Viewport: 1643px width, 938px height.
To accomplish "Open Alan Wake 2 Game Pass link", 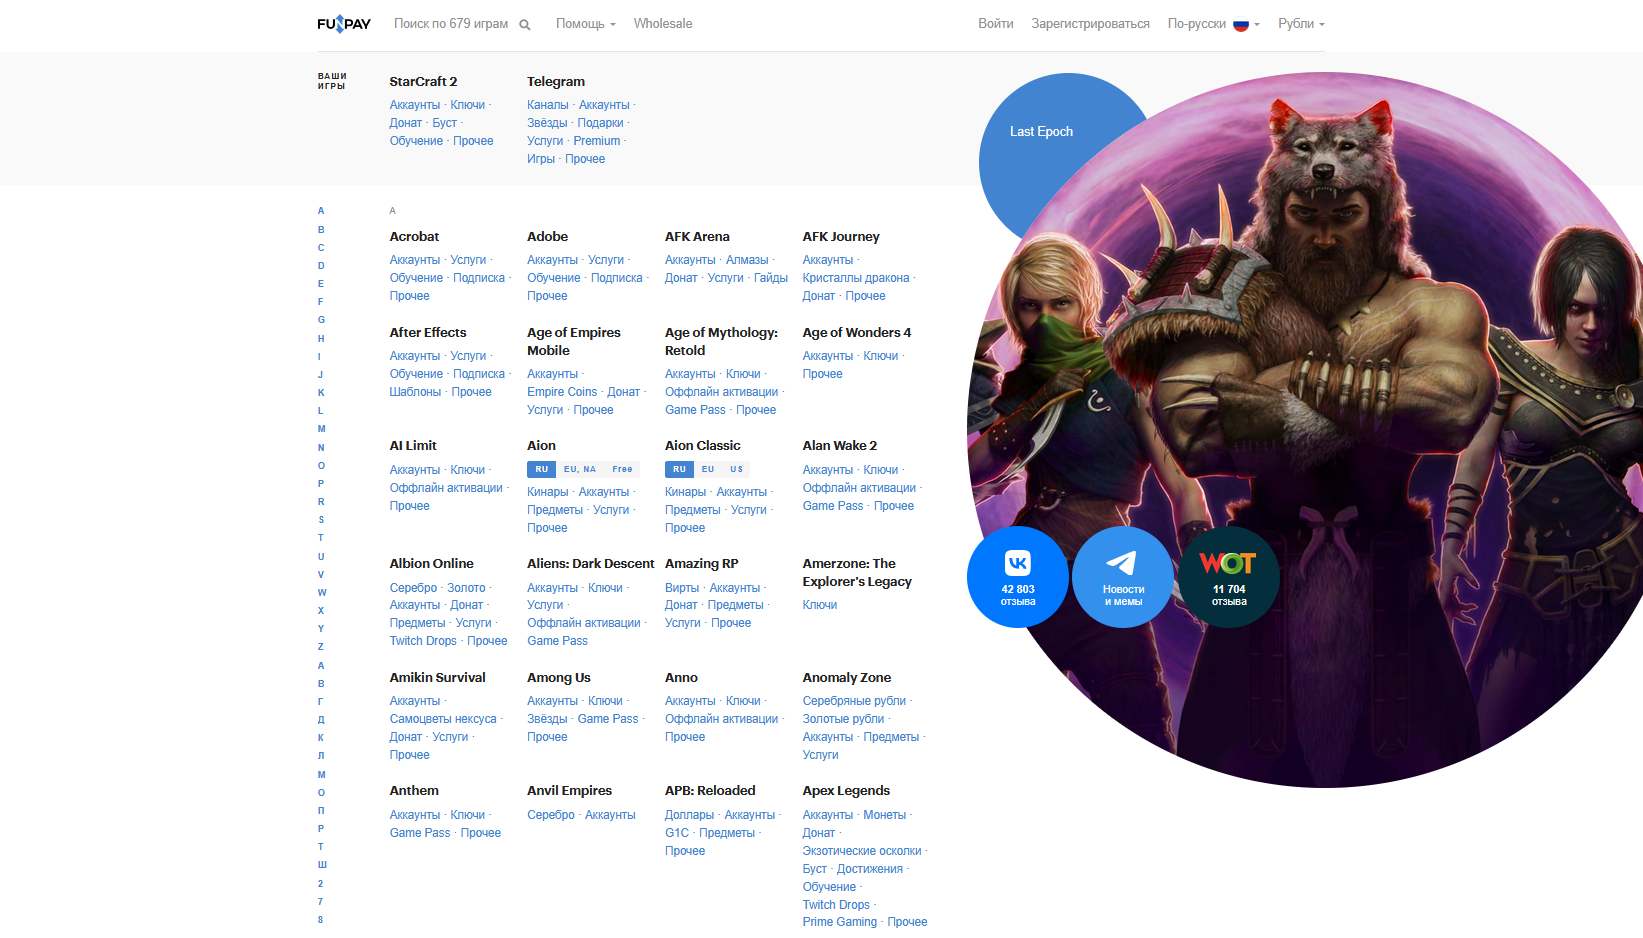I will (x=833, y=506).
